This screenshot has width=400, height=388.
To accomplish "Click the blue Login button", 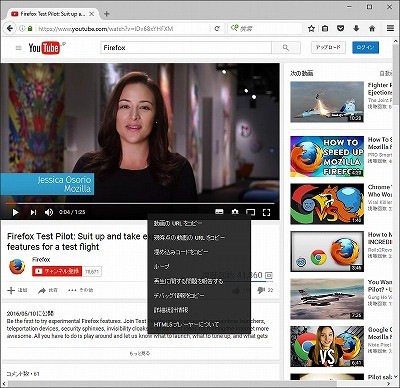I will [365, 48].
